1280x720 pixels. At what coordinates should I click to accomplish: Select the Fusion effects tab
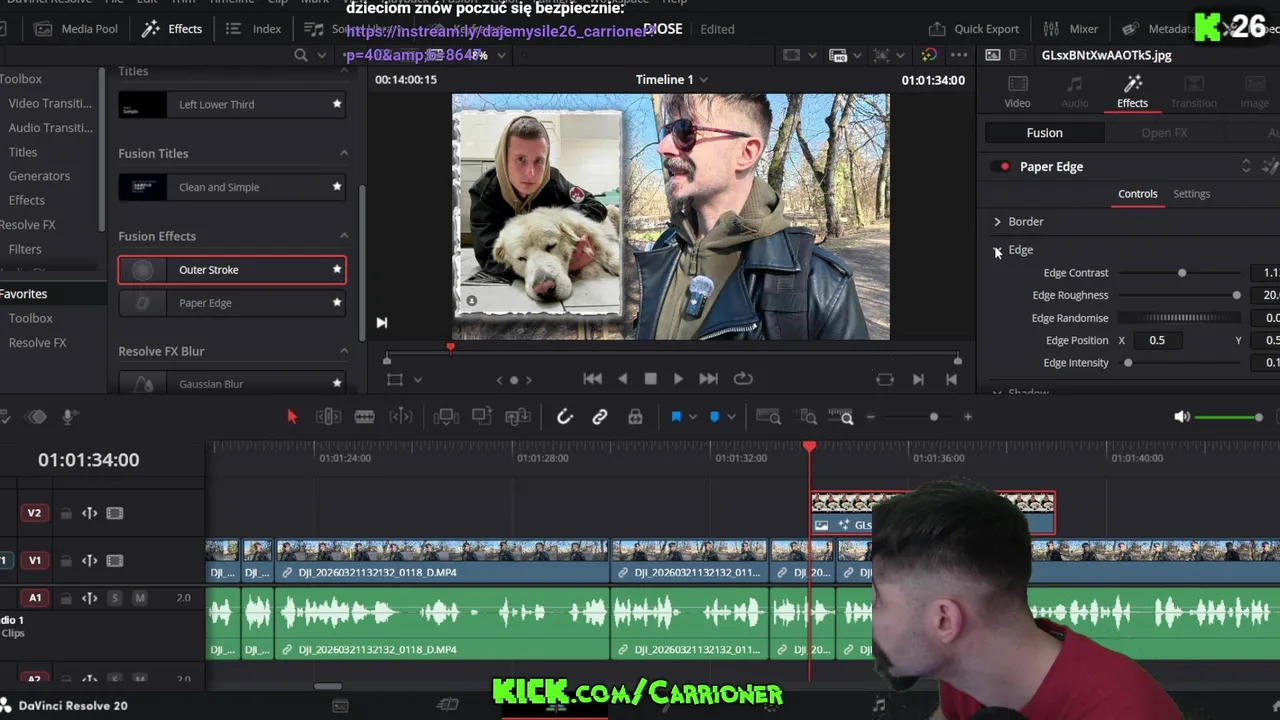(x=1044, y=133)
